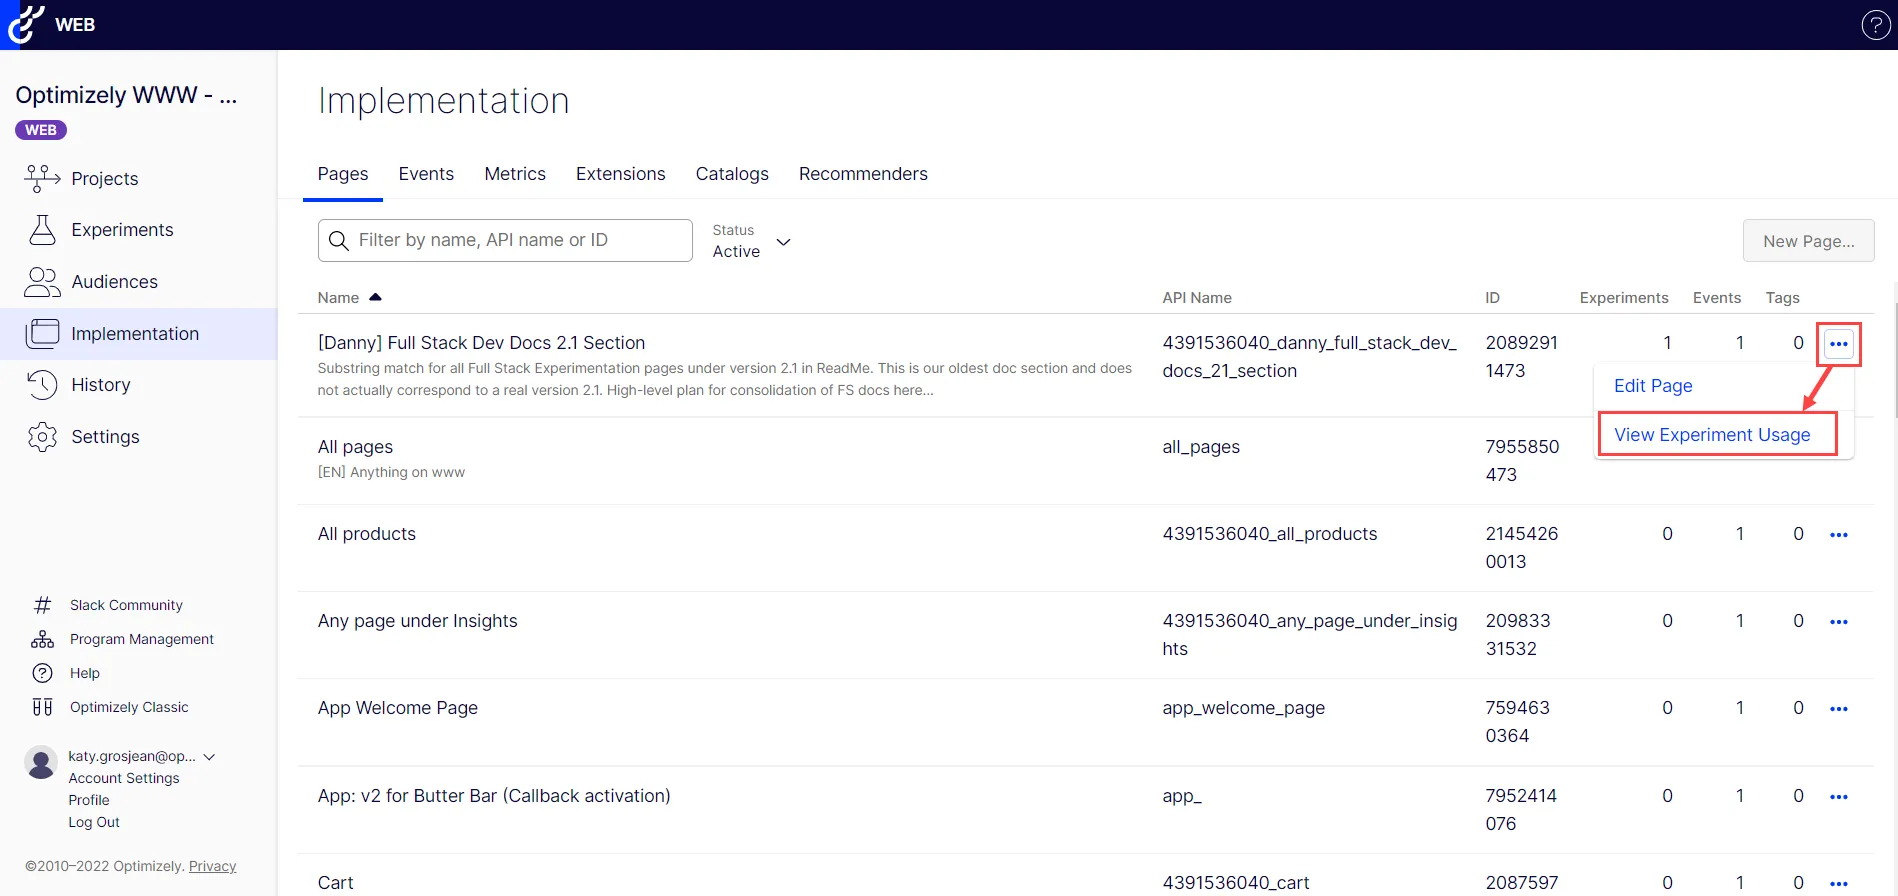Click the Audiences people icon
This screenshot has width=1898, height=896.
pos(42,282)
